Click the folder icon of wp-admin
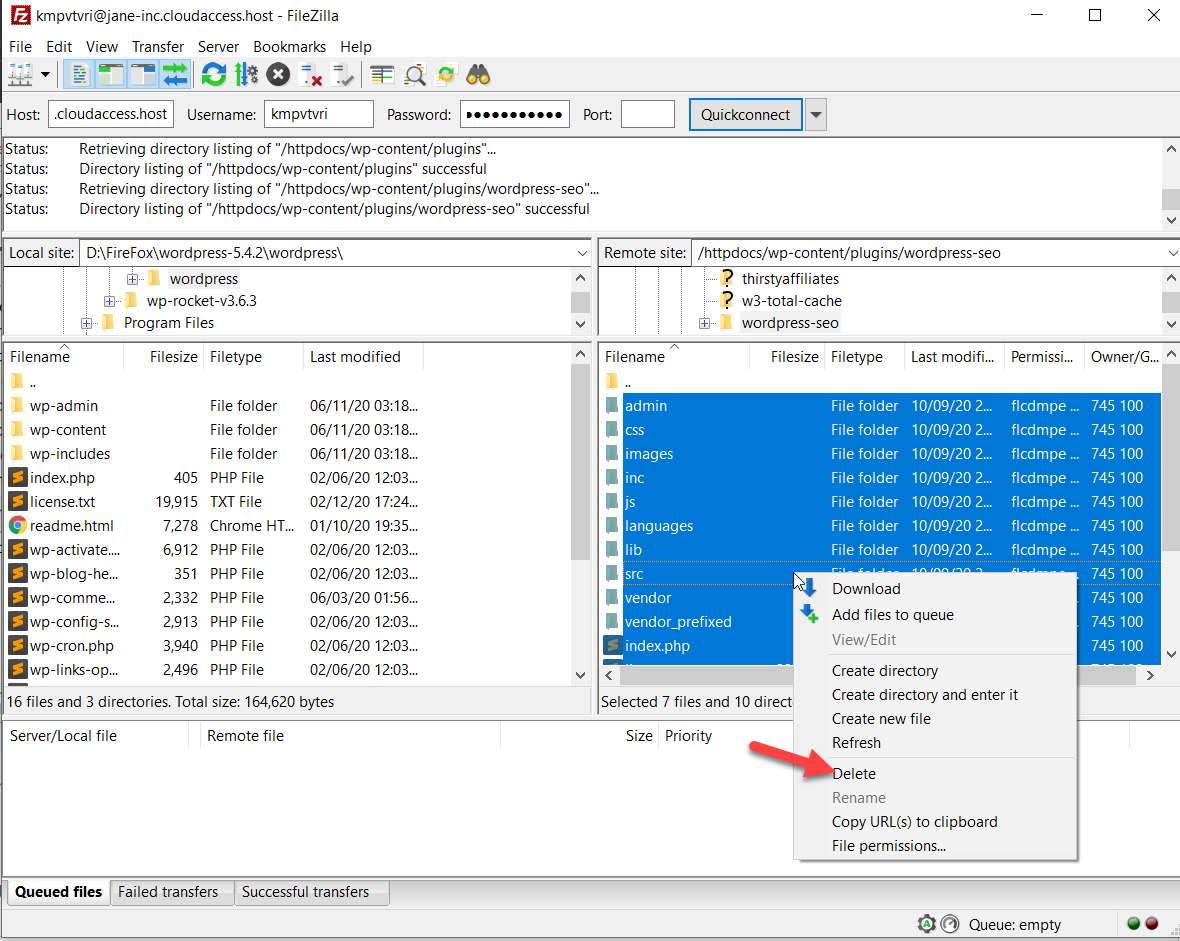 (x=18, y=405)
